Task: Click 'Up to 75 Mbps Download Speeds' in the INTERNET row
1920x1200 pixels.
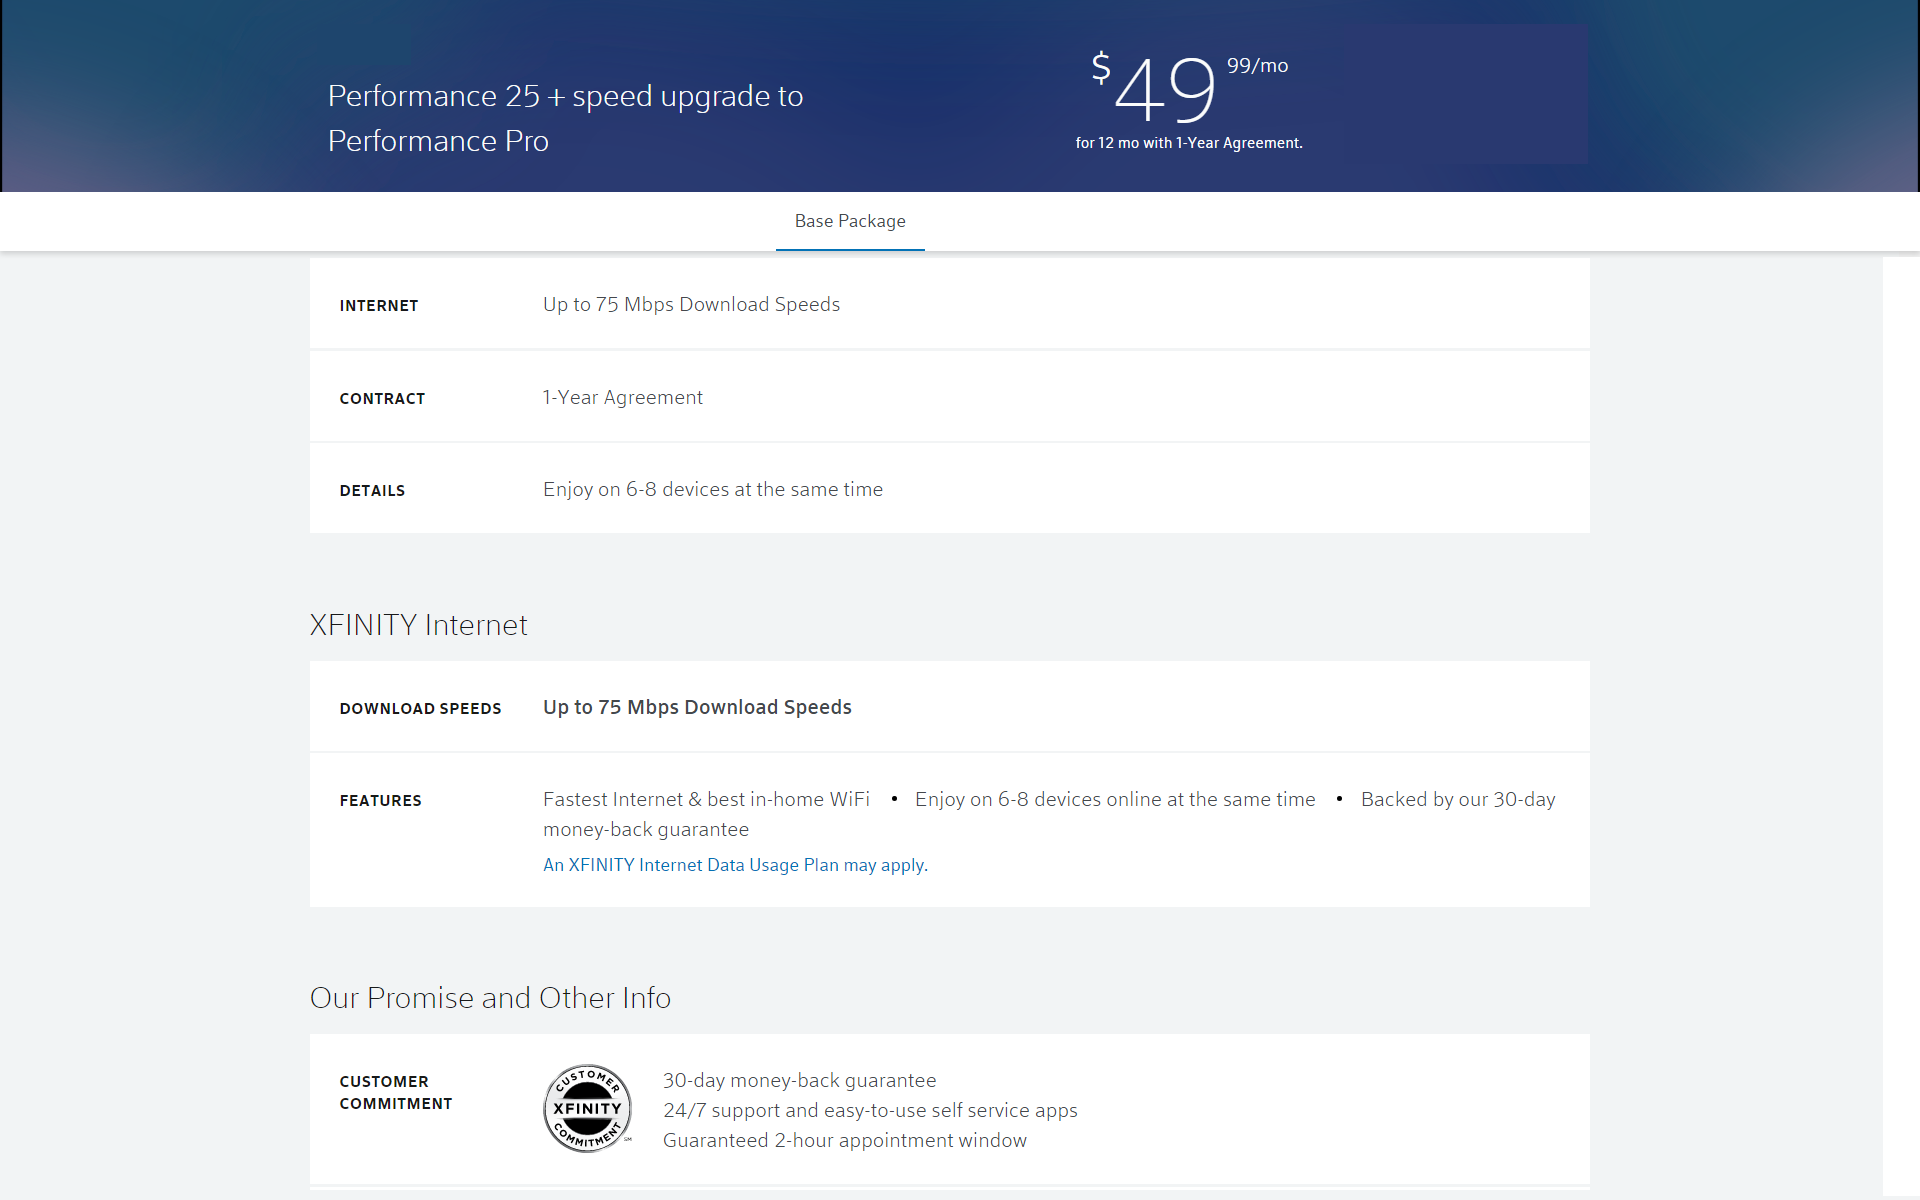Action: point(691,304)
